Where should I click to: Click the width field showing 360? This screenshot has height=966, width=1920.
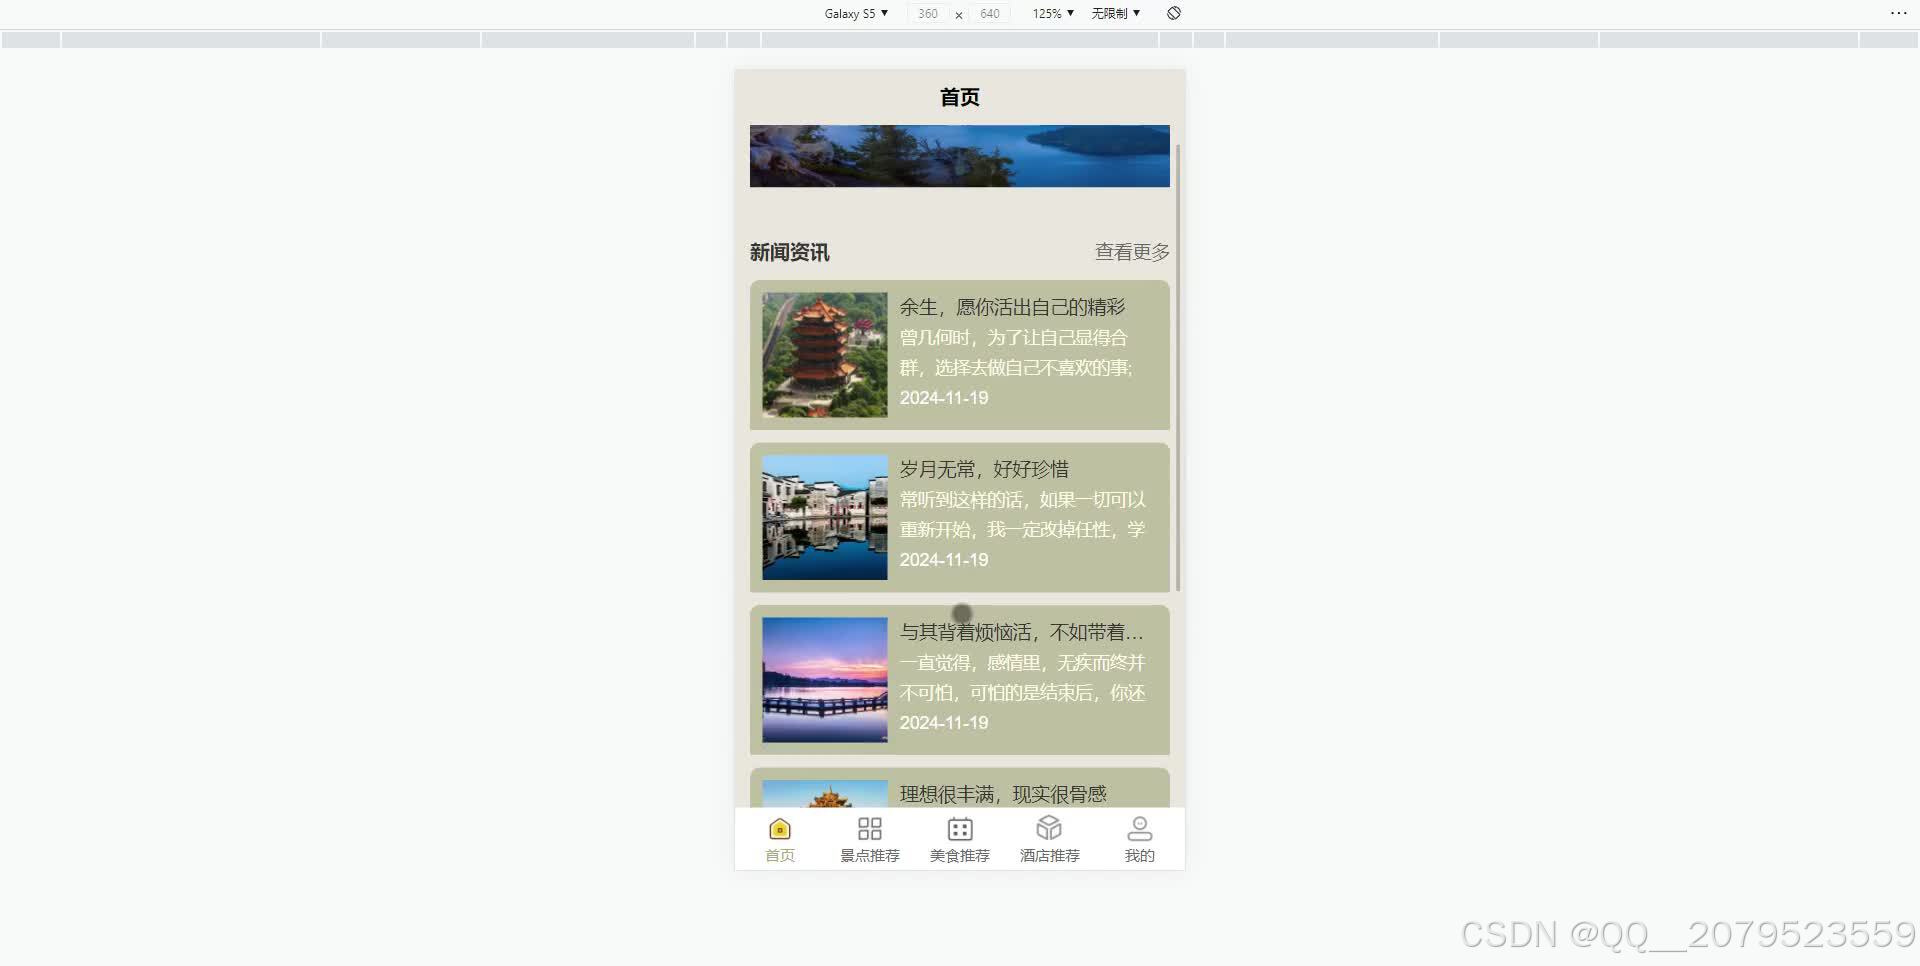928,13
